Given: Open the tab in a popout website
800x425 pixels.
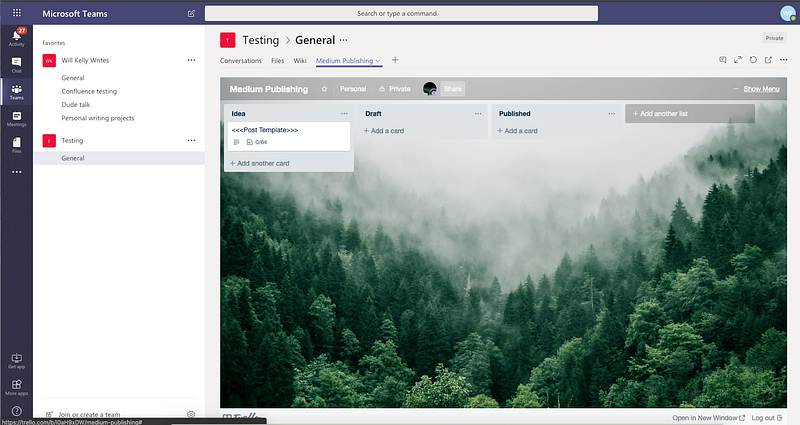Looking at the screenshot, I should point(768,60).
